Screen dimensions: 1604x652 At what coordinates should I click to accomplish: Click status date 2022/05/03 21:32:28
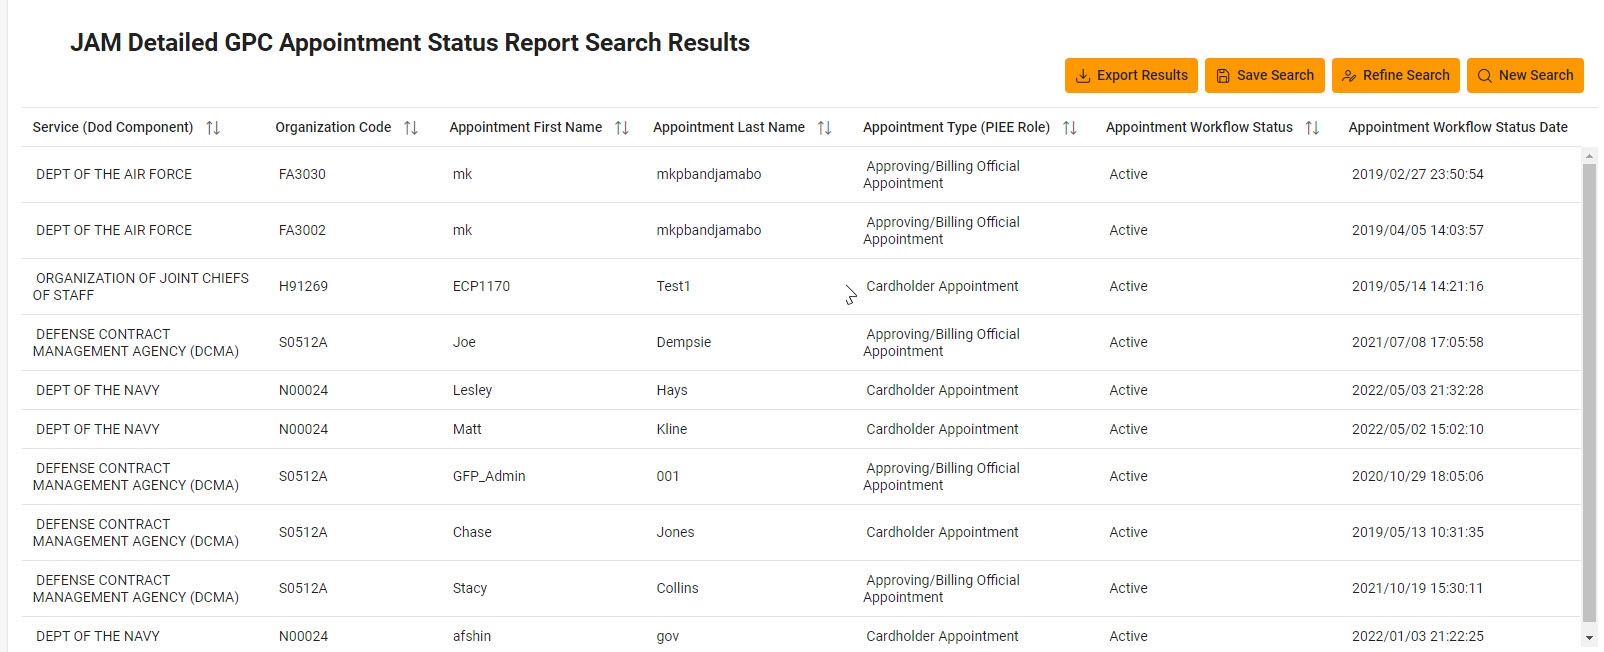click(x=1417, y=390)
